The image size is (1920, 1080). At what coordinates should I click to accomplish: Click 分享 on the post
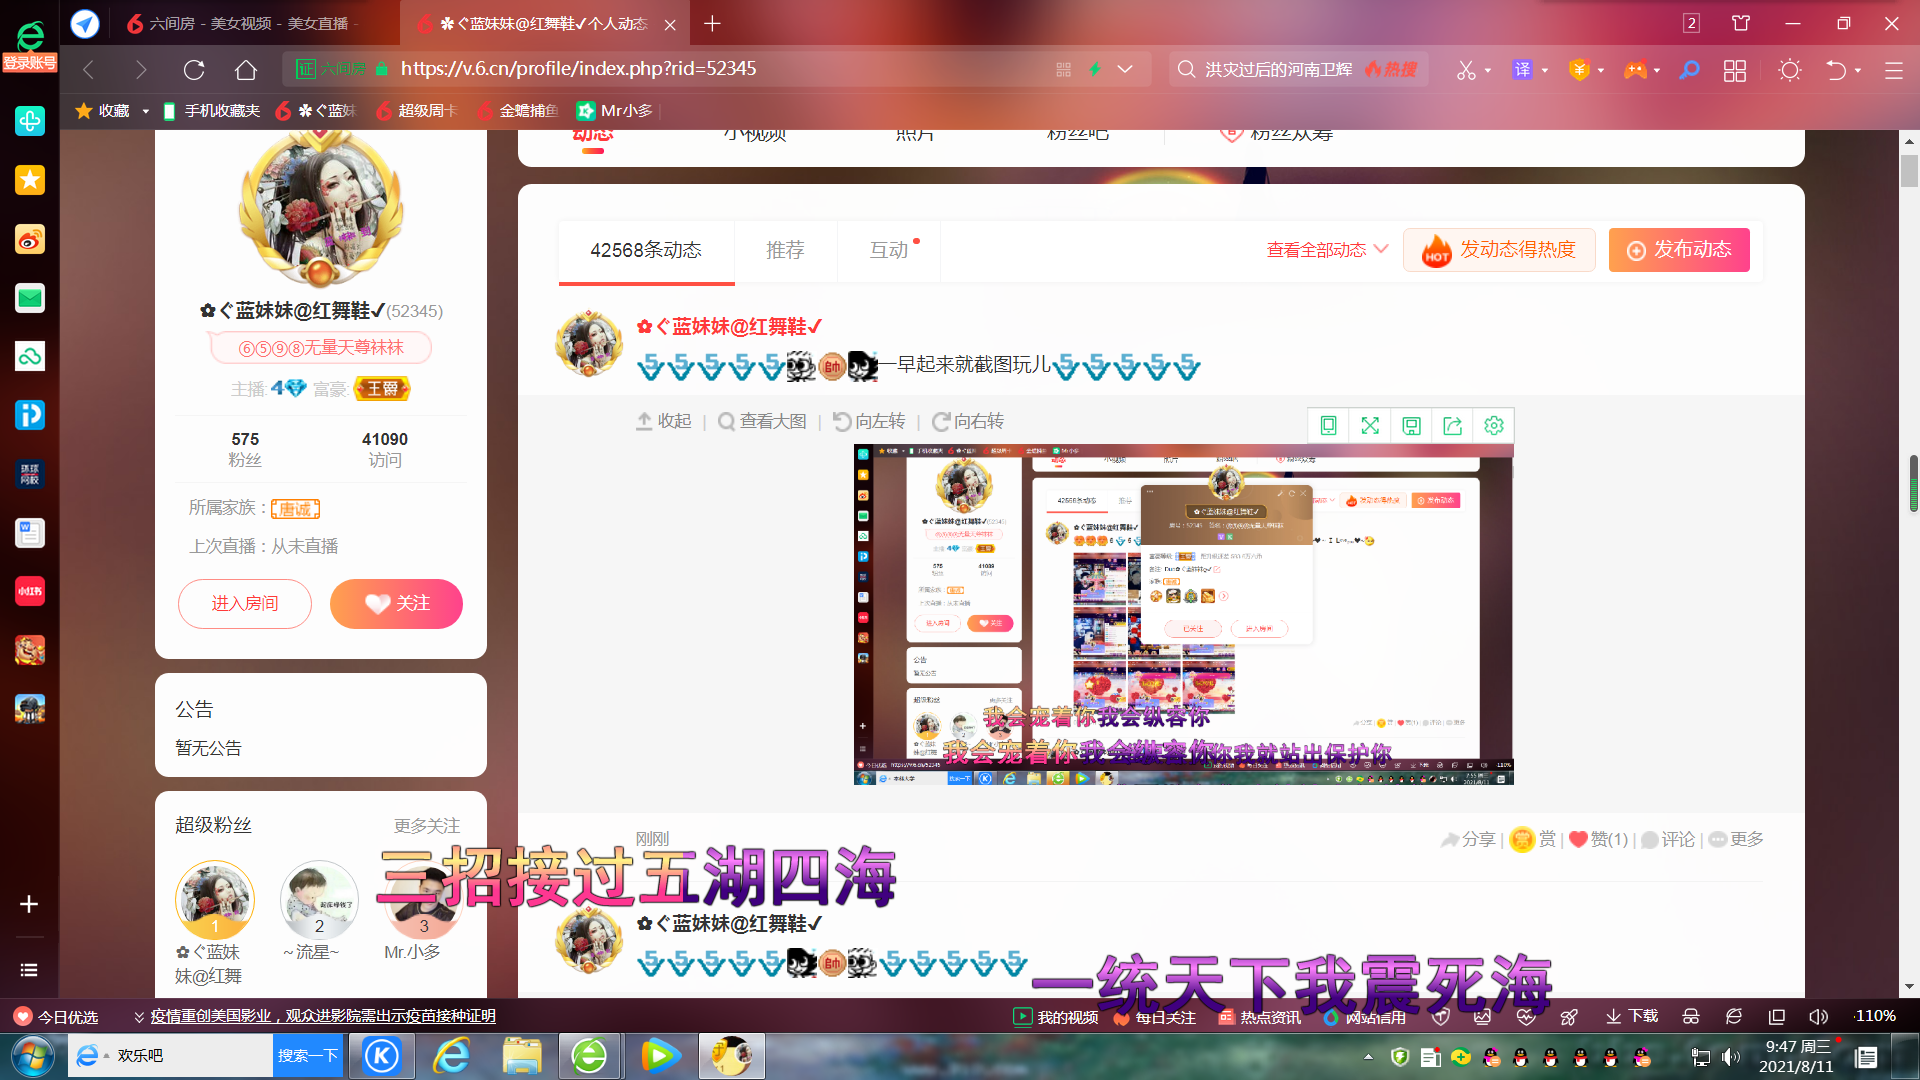(x=1468, y=840)
